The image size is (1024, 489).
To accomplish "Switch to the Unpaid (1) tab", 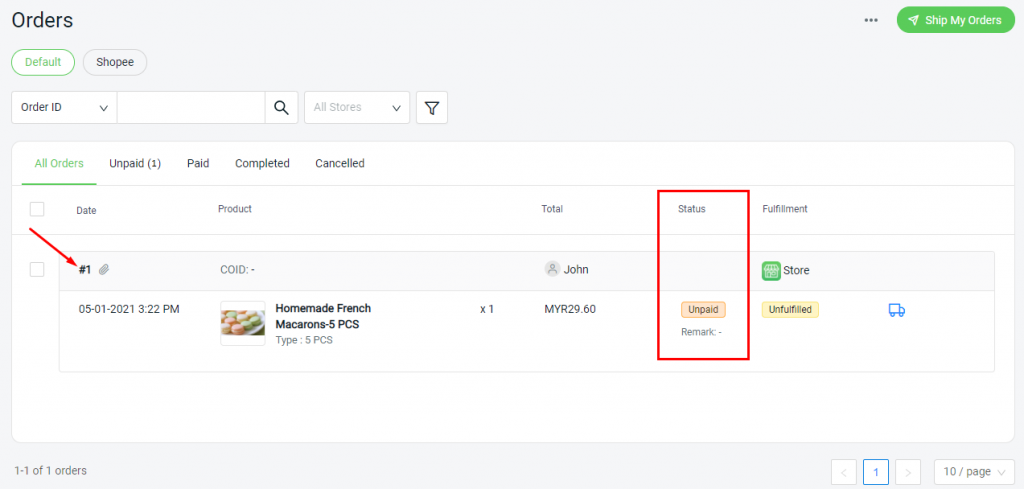I will pos(135,163).
